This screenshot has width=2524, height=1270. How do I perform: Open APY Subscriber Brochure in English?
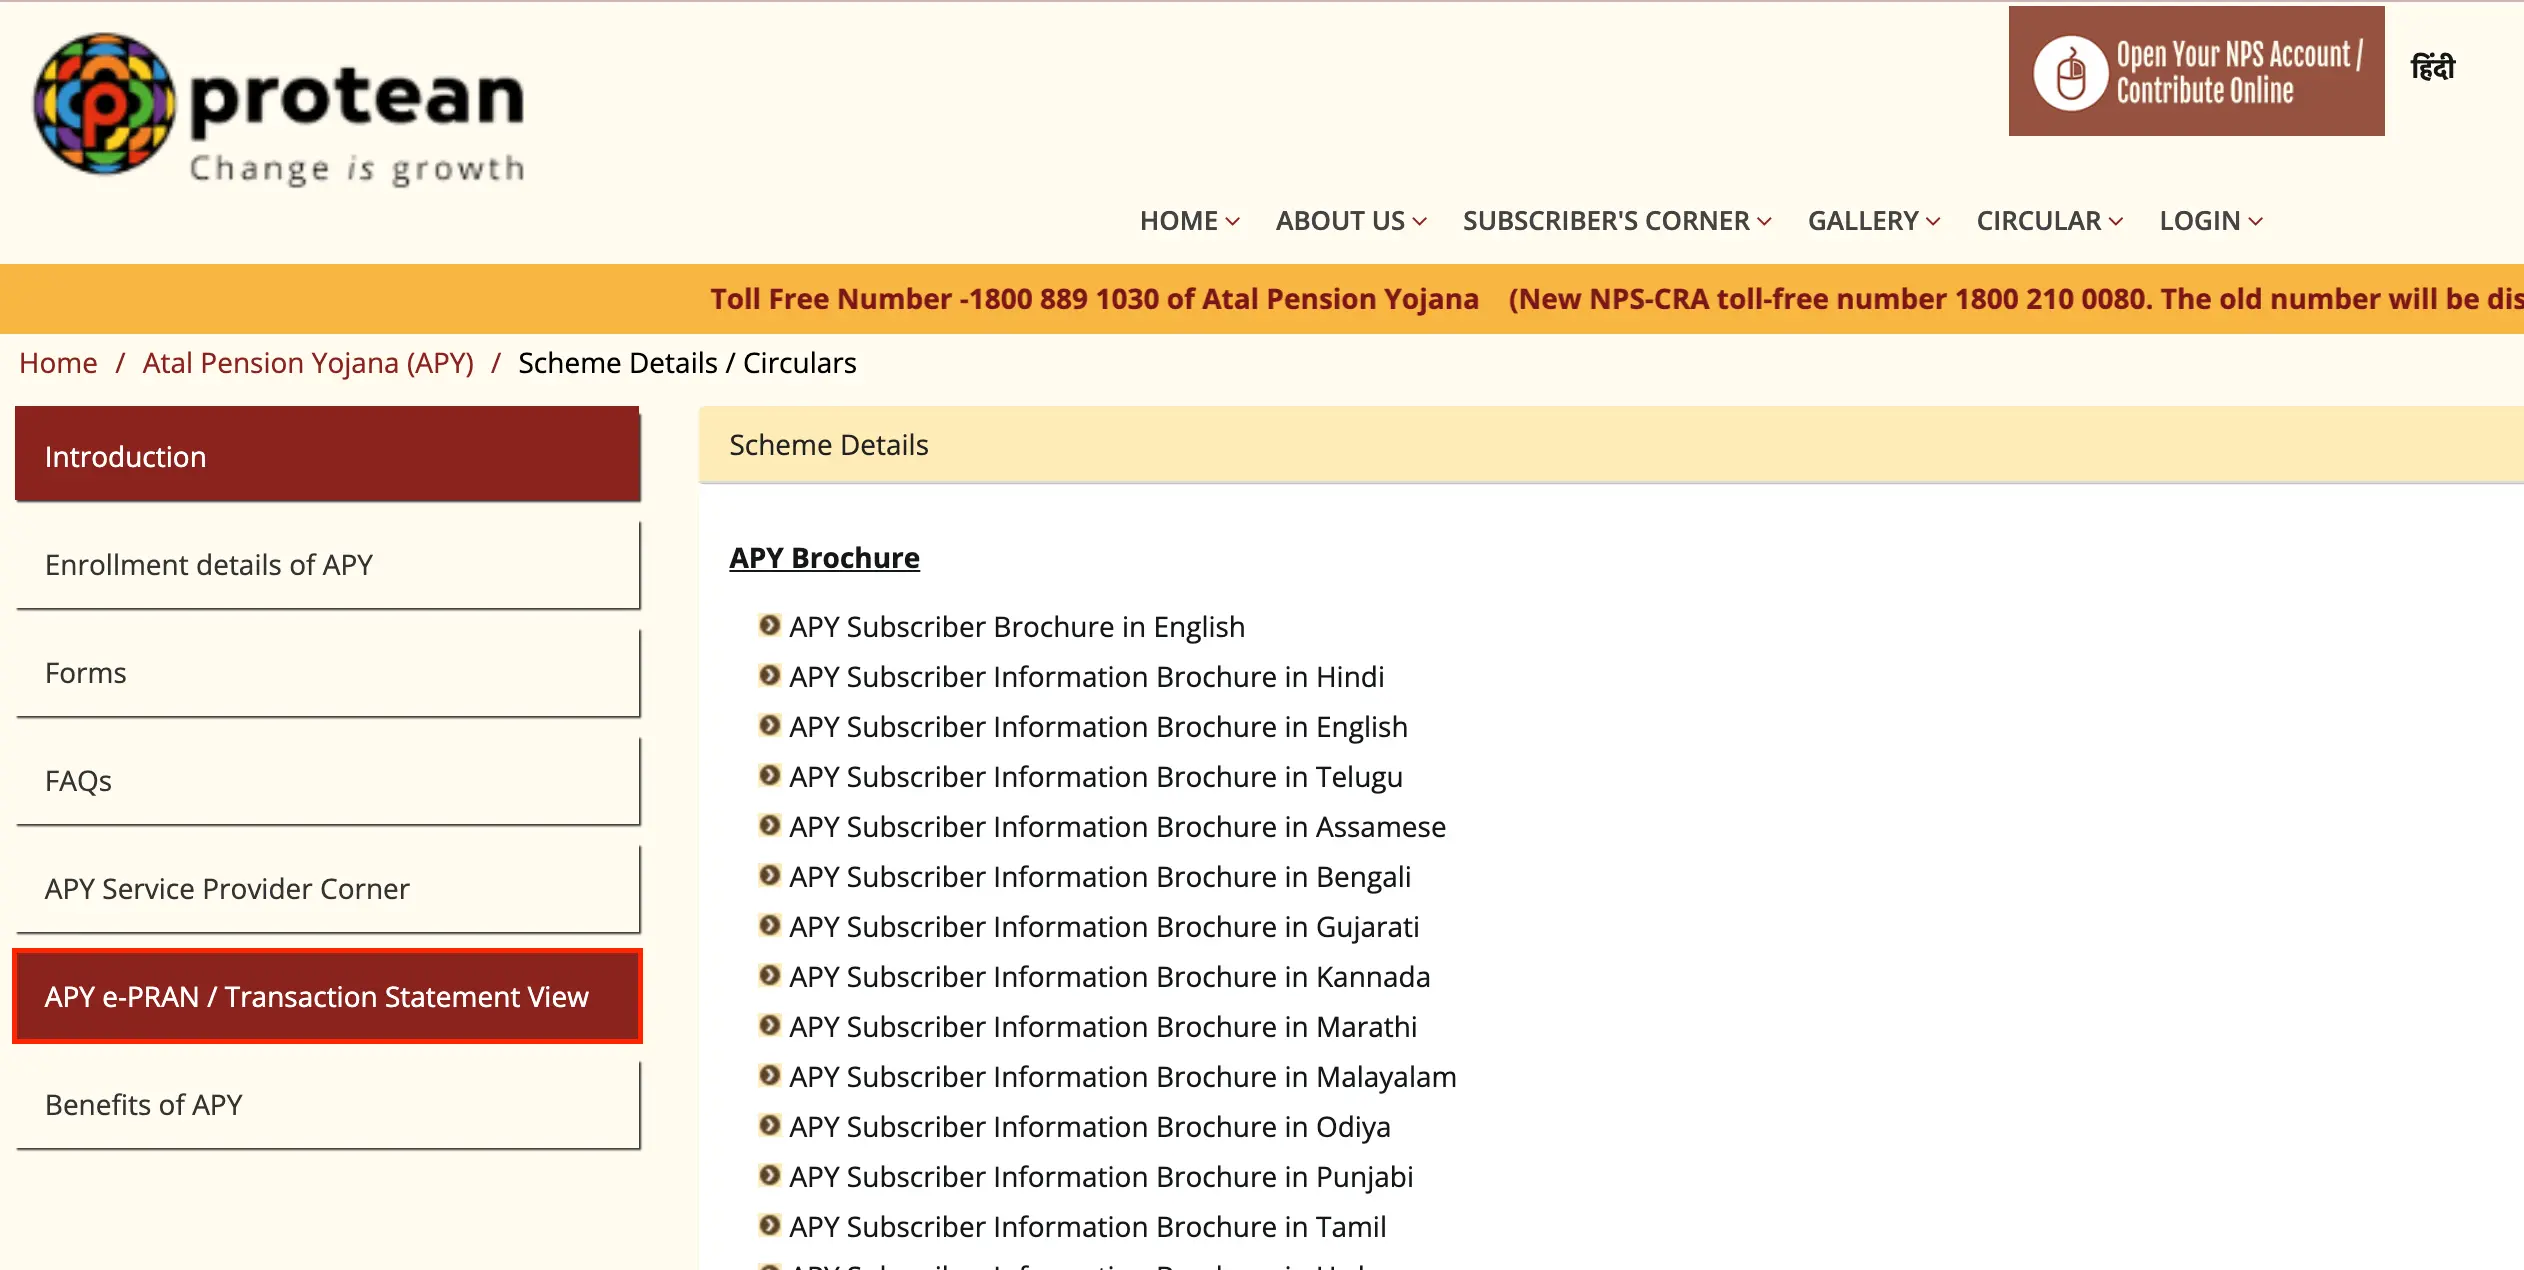pos(1017,627)
